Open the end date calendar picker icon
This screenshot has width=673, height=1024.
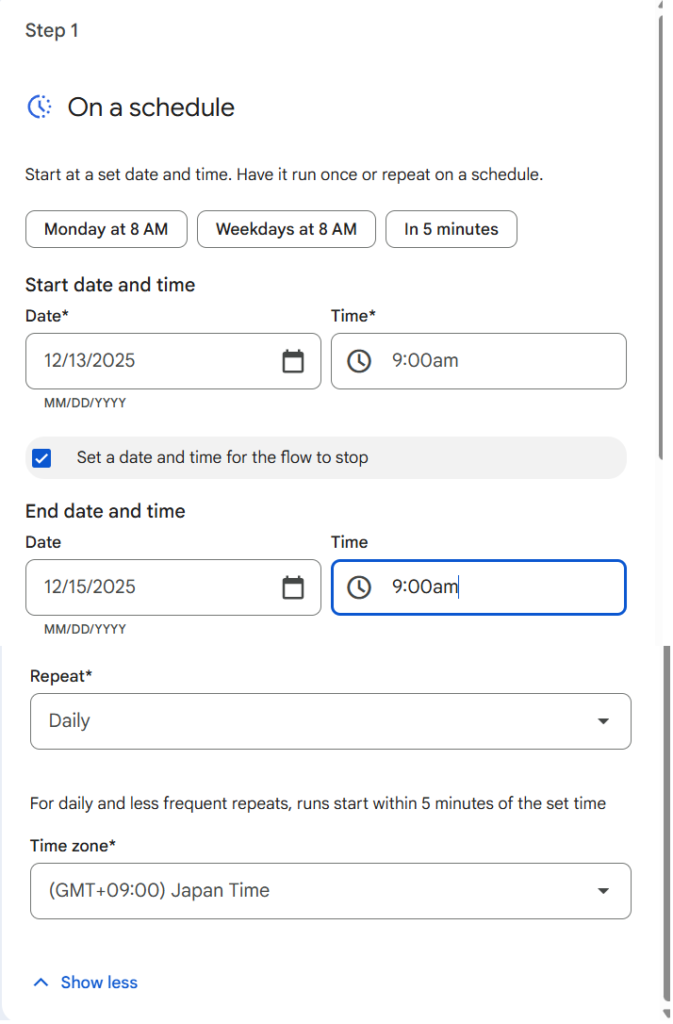293,587
